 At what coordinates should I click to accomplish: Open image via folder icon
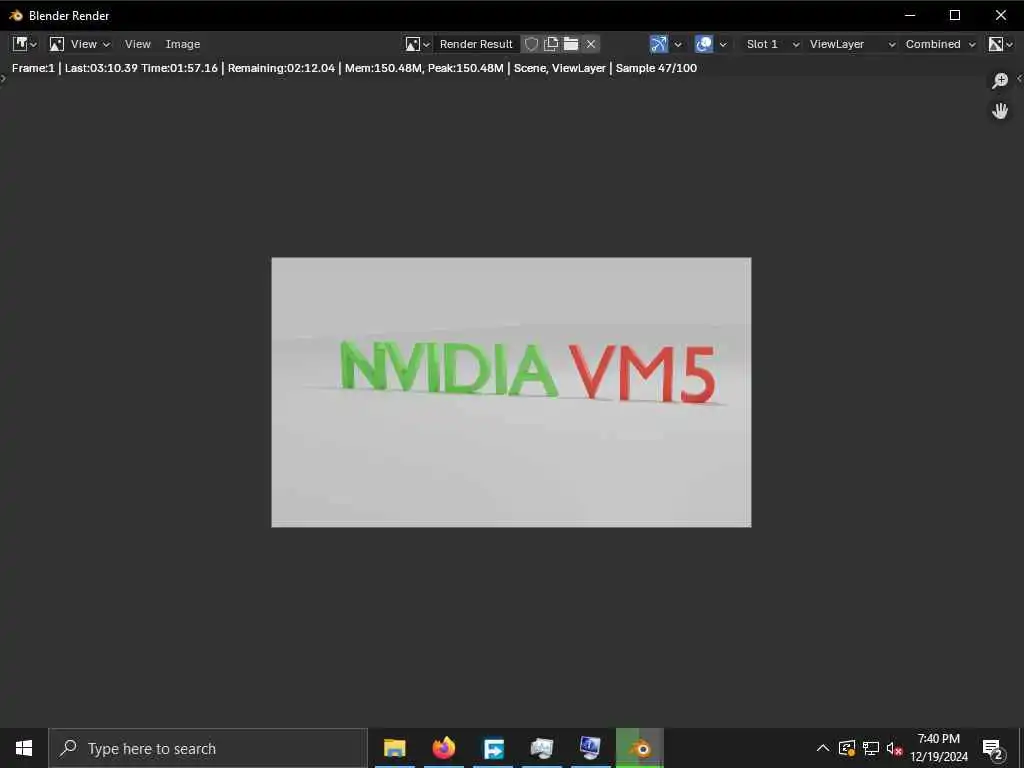point(571,44)
